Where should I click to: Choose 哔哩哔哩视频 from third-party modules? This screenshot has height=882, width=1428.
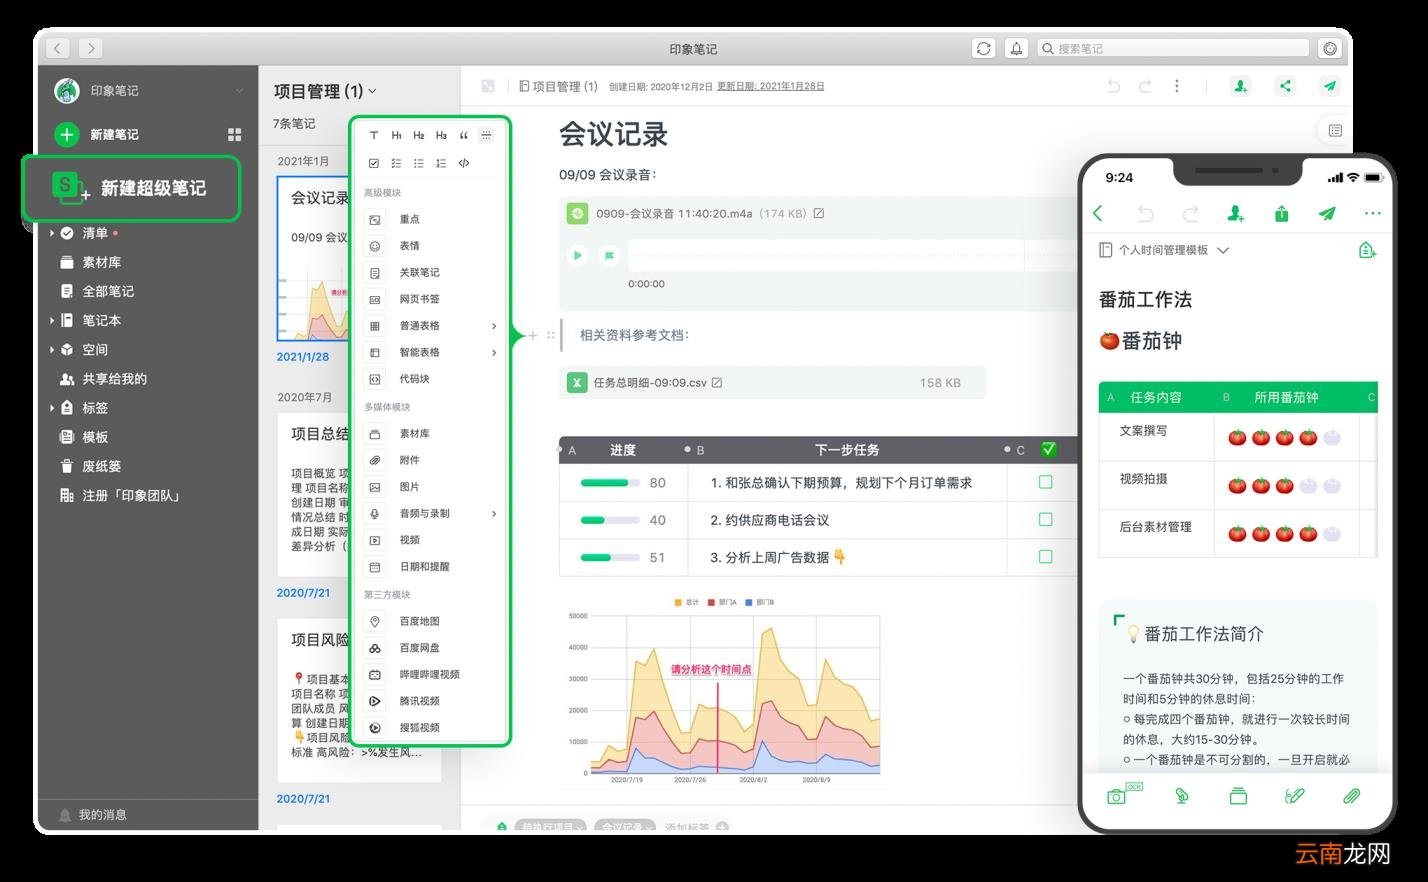click(431, 674)
